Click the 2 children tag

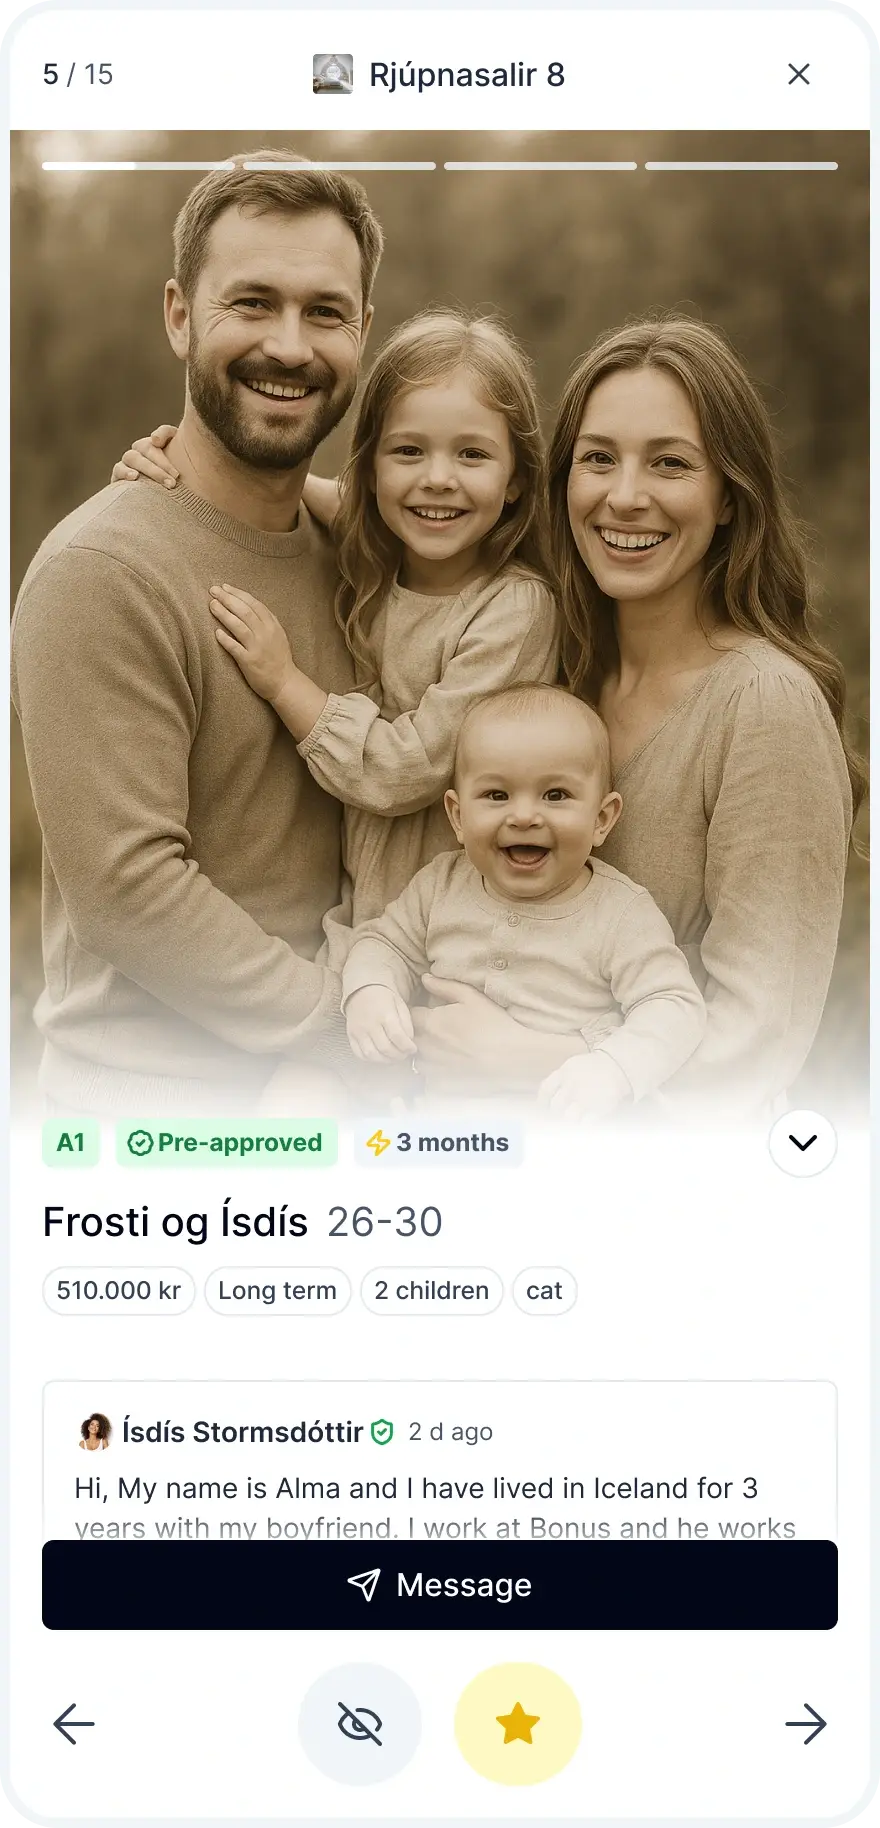[431, 1291]
